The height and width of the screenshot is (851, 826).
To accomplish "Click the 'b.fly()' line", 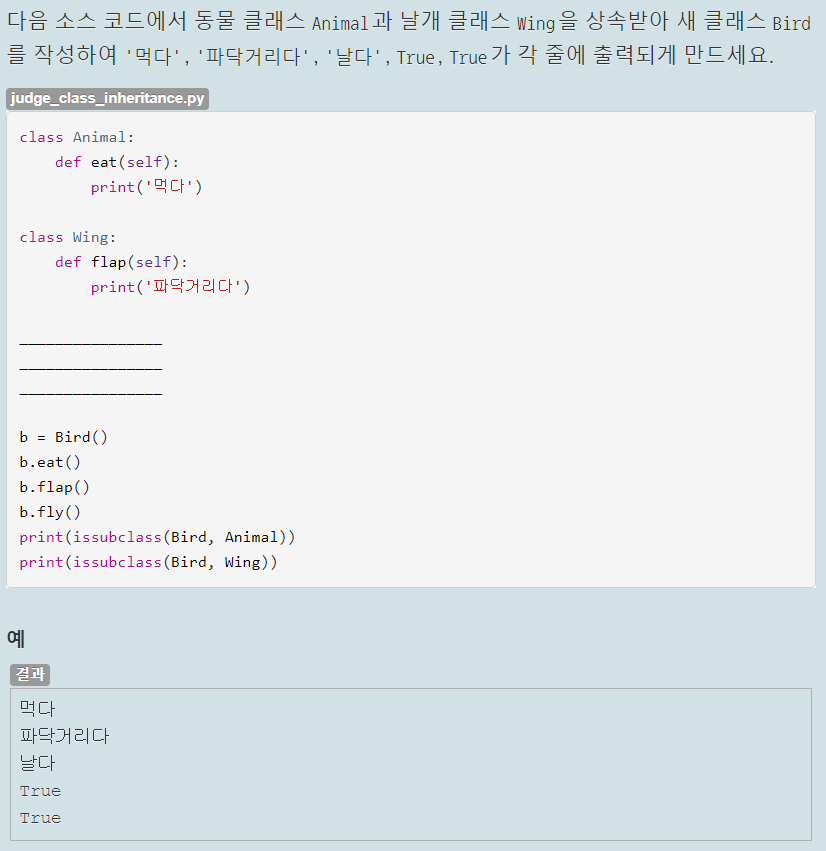I will tap(50, 512).
